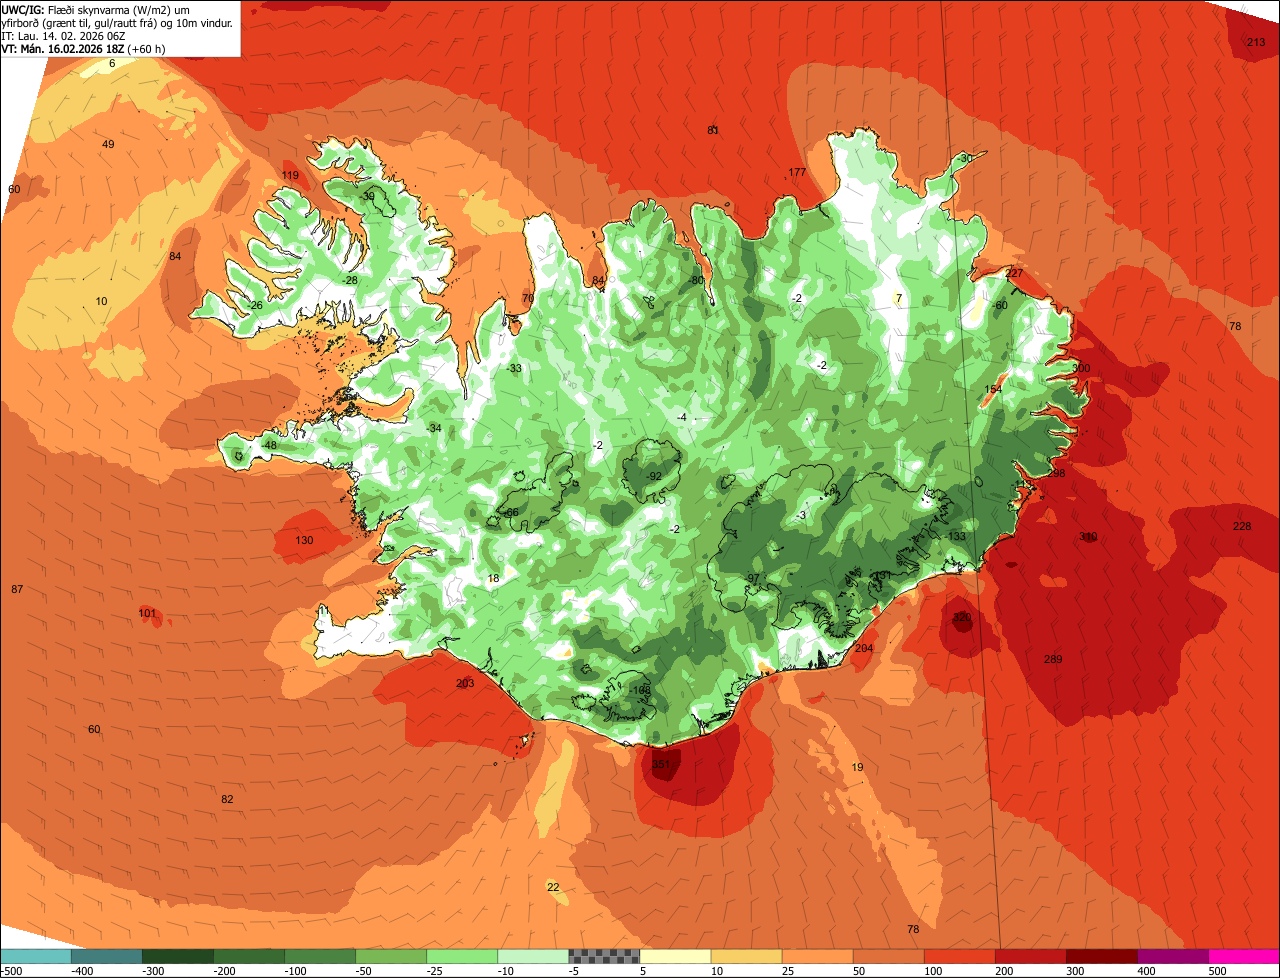
Task: Click the light green swatch between -25 and -10
Action: tap(462, 957)
